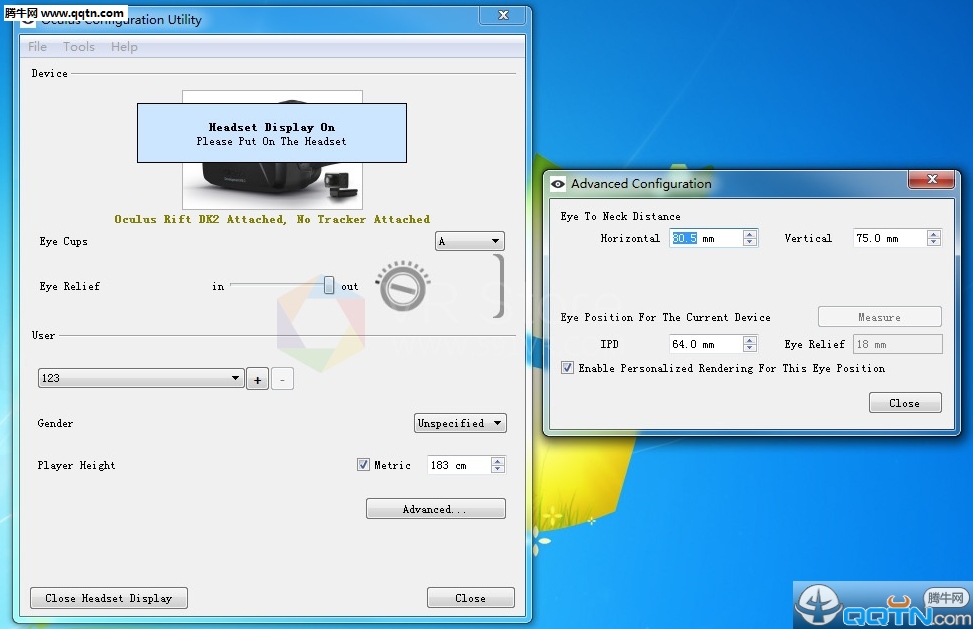This screenshot has width=973, height=629.
Task: Open the Help menu
Action: pos(124,47)
